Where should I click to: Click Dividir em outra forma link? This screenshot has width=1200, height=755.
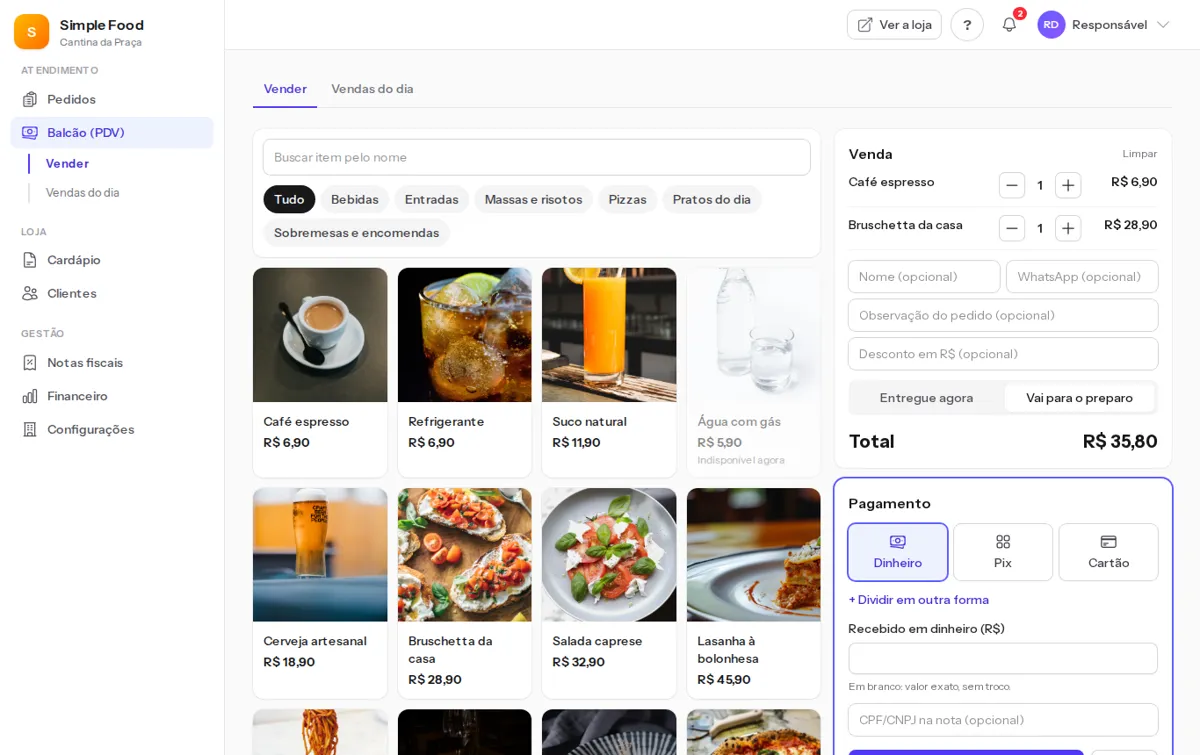(x=918, y=600)
